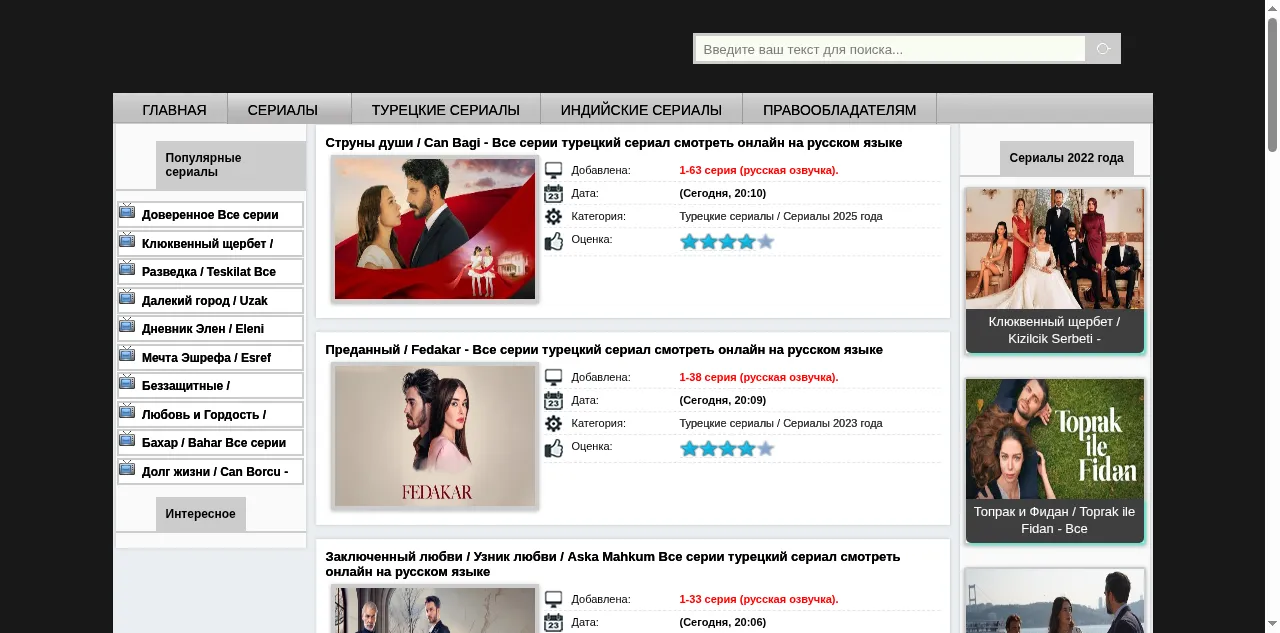
Task: Click TV icon beside Разведка / Teskilat
Action: (x=127, y=268)
